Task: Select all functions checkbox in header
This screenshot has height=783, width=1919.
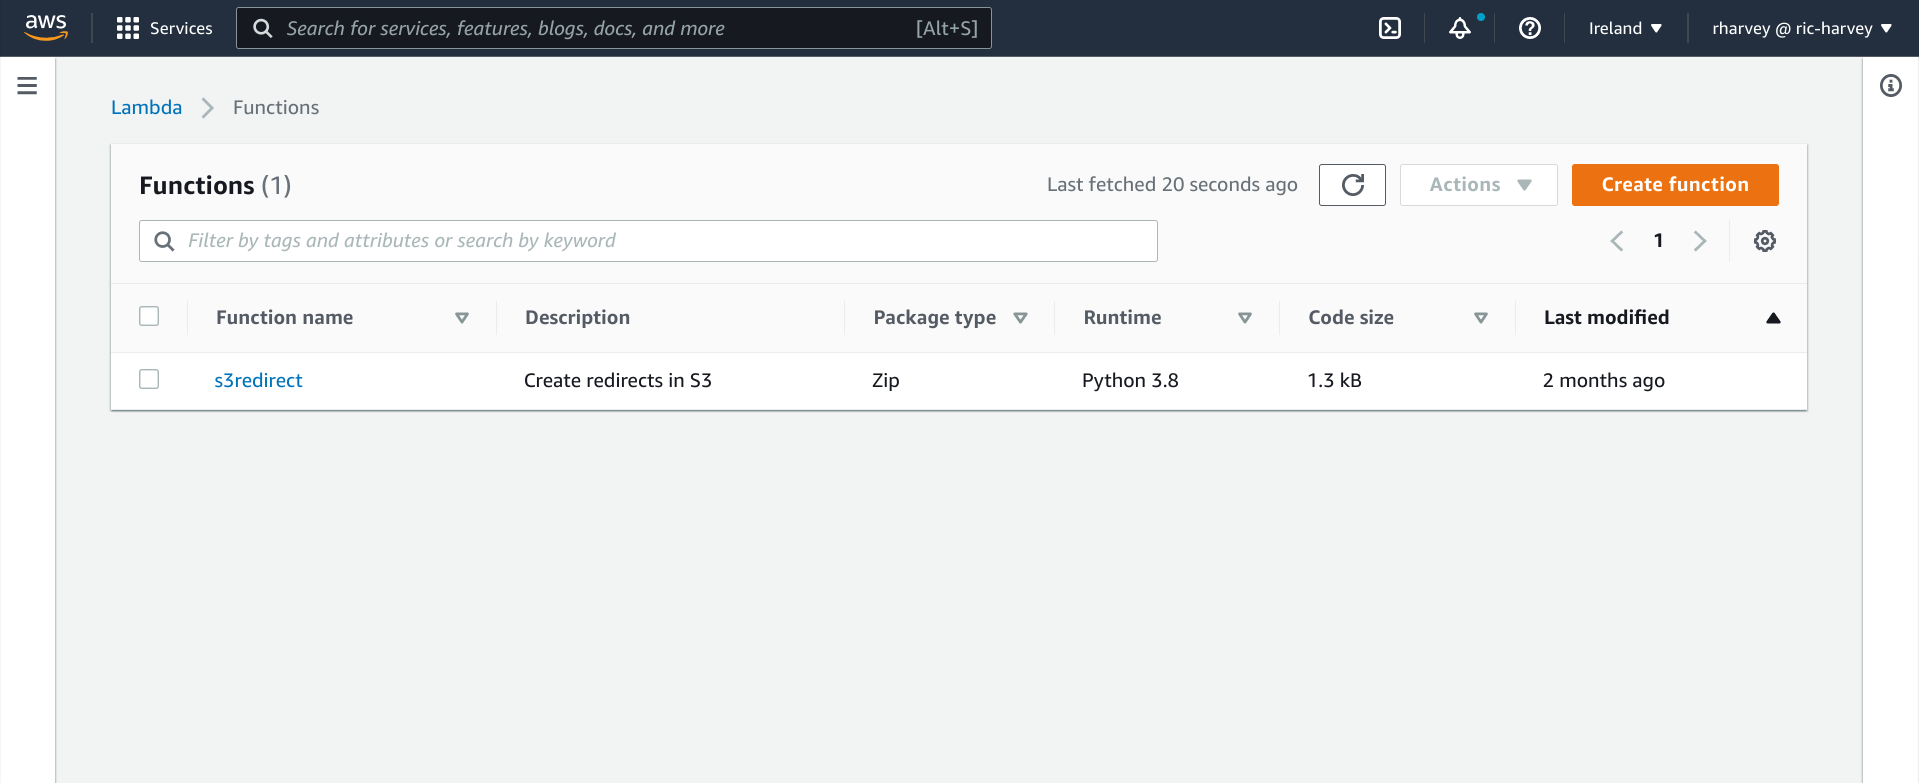Action: pos(149,316)
